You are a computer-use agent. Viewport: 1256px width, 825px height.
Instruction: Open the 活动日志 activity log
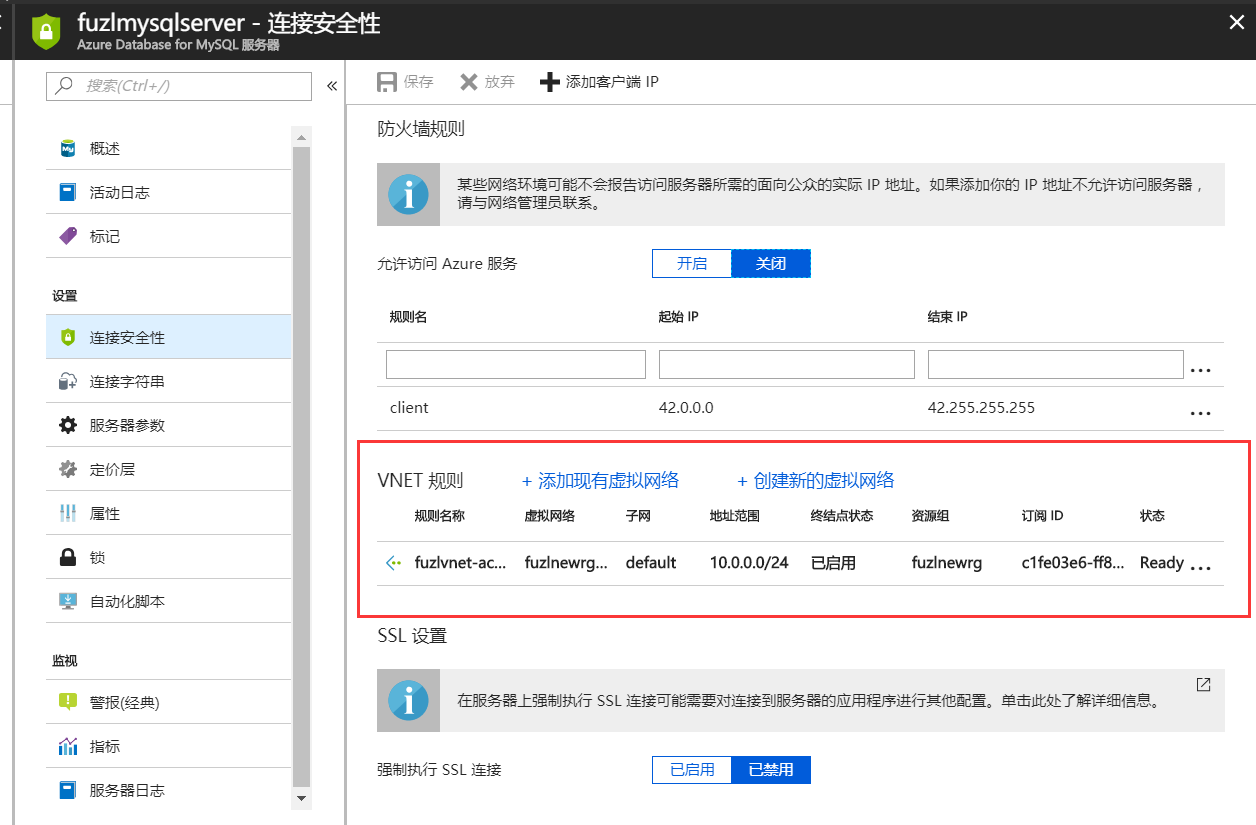click(x=113, y=192)
